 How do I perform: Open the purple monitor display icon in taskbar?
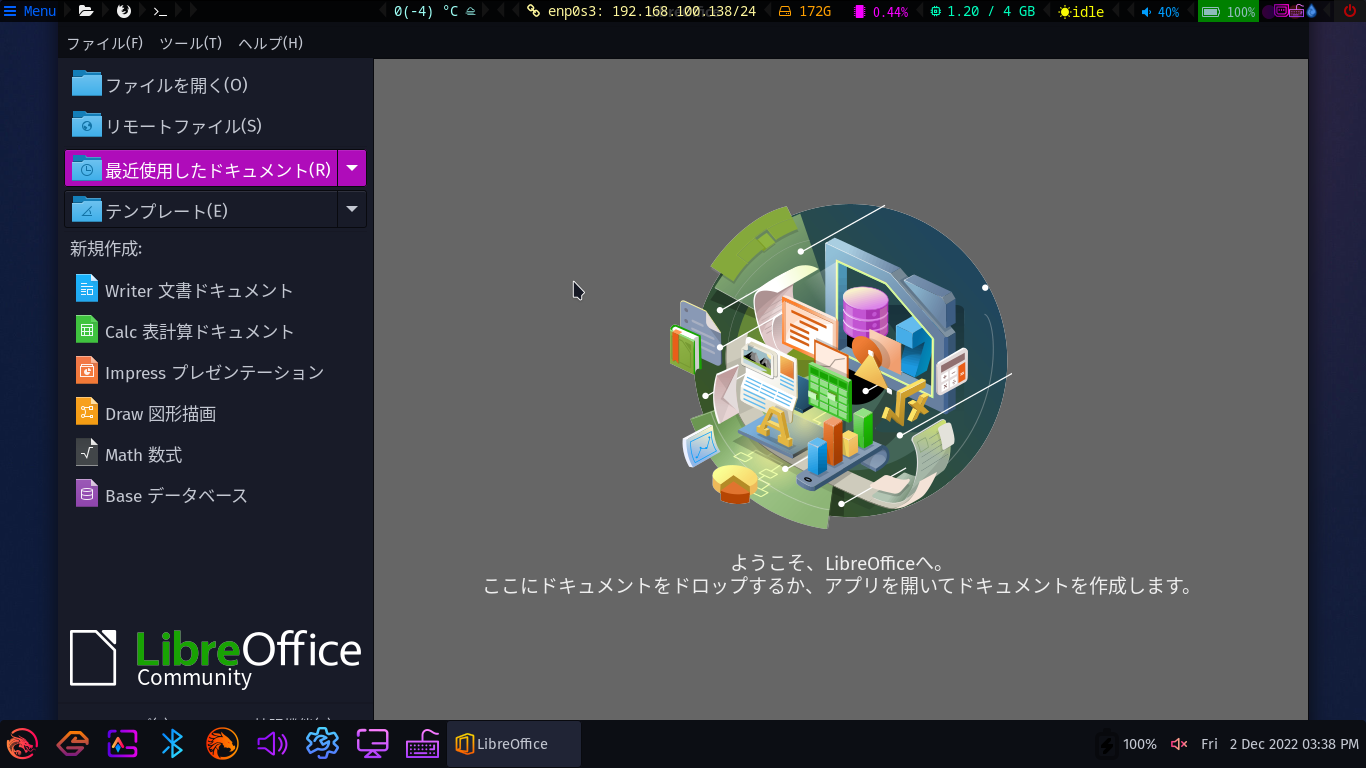[372, 744]
